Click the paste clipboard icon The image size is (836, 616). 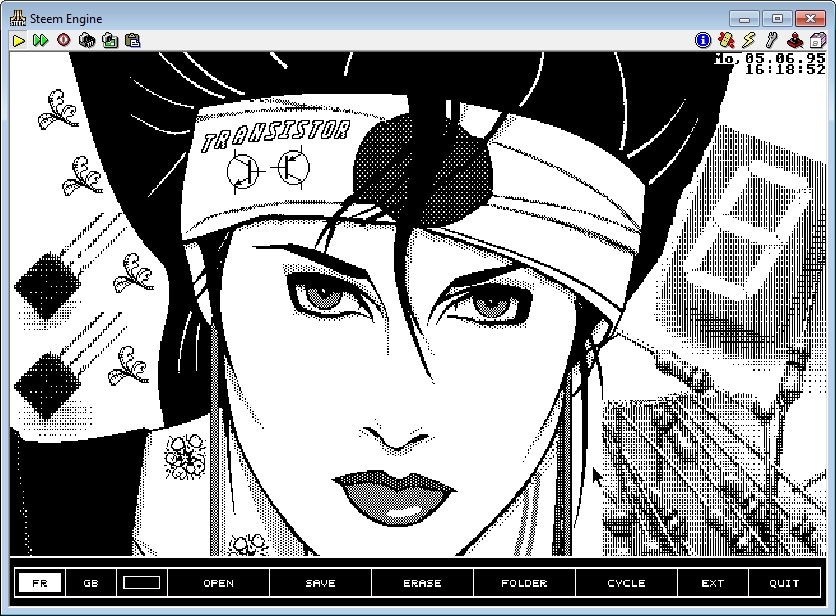point(133,40)
